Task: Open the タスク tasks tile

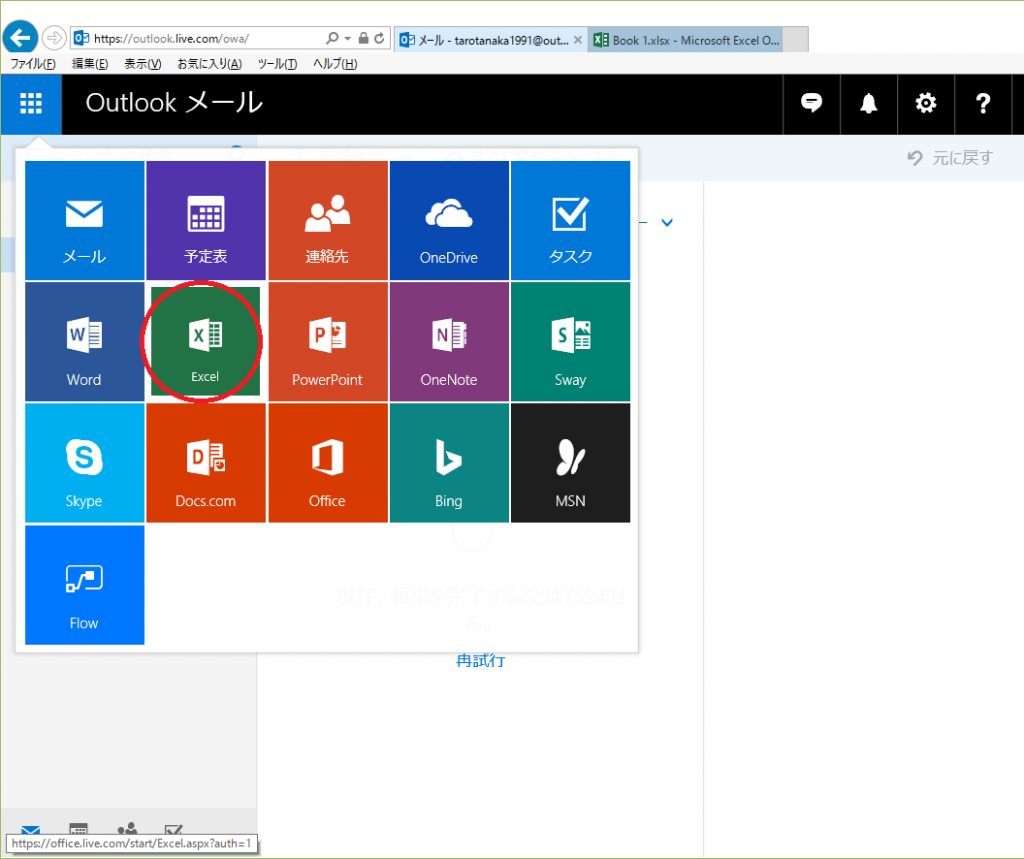Action: (x=570, y=220)
